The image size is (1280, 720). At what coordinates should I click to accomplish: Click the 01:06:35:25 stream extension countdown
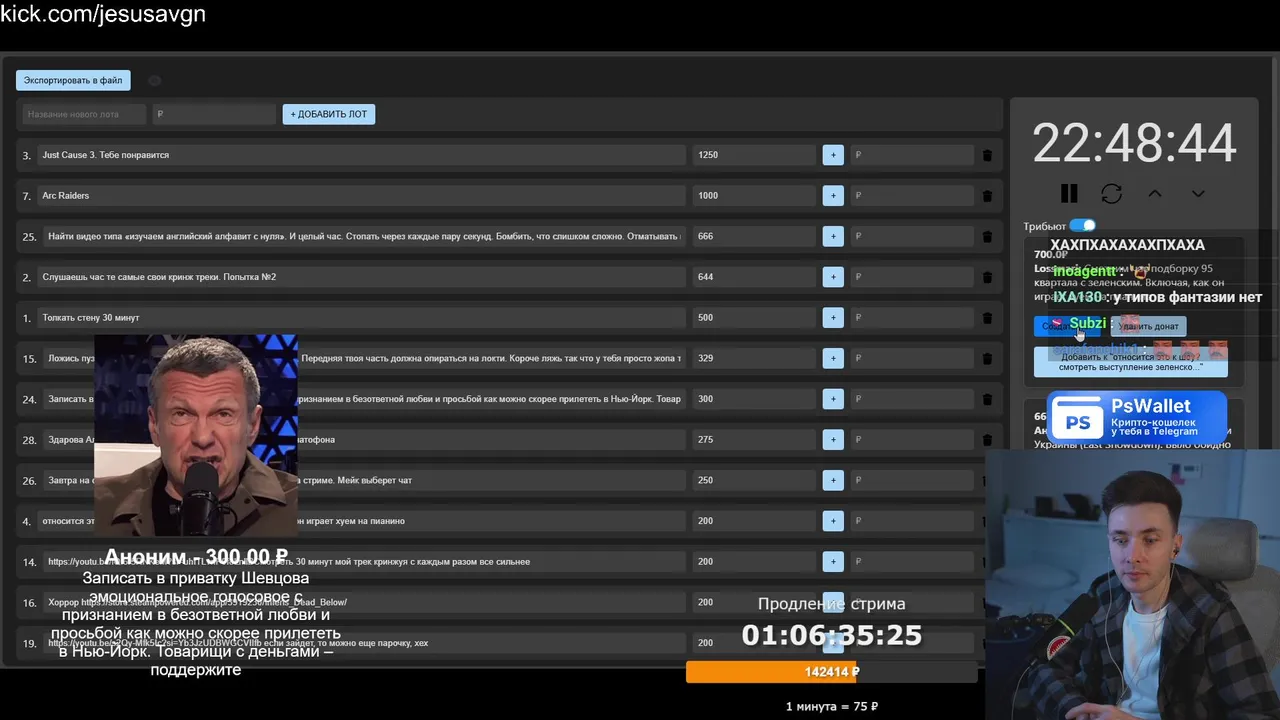pyautogui.click(x=831, y=635)
